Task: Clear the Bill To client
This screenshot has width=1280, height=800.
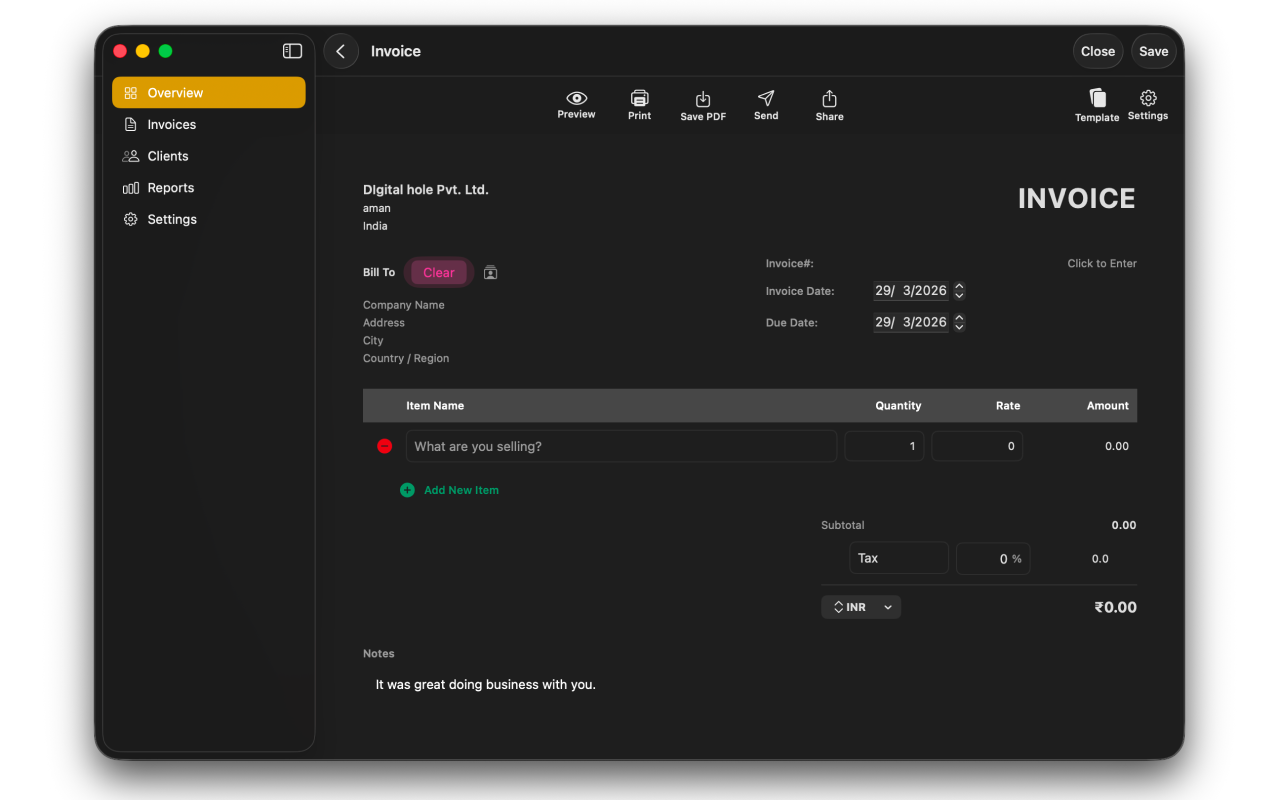Action: click(x=439, y=272)
